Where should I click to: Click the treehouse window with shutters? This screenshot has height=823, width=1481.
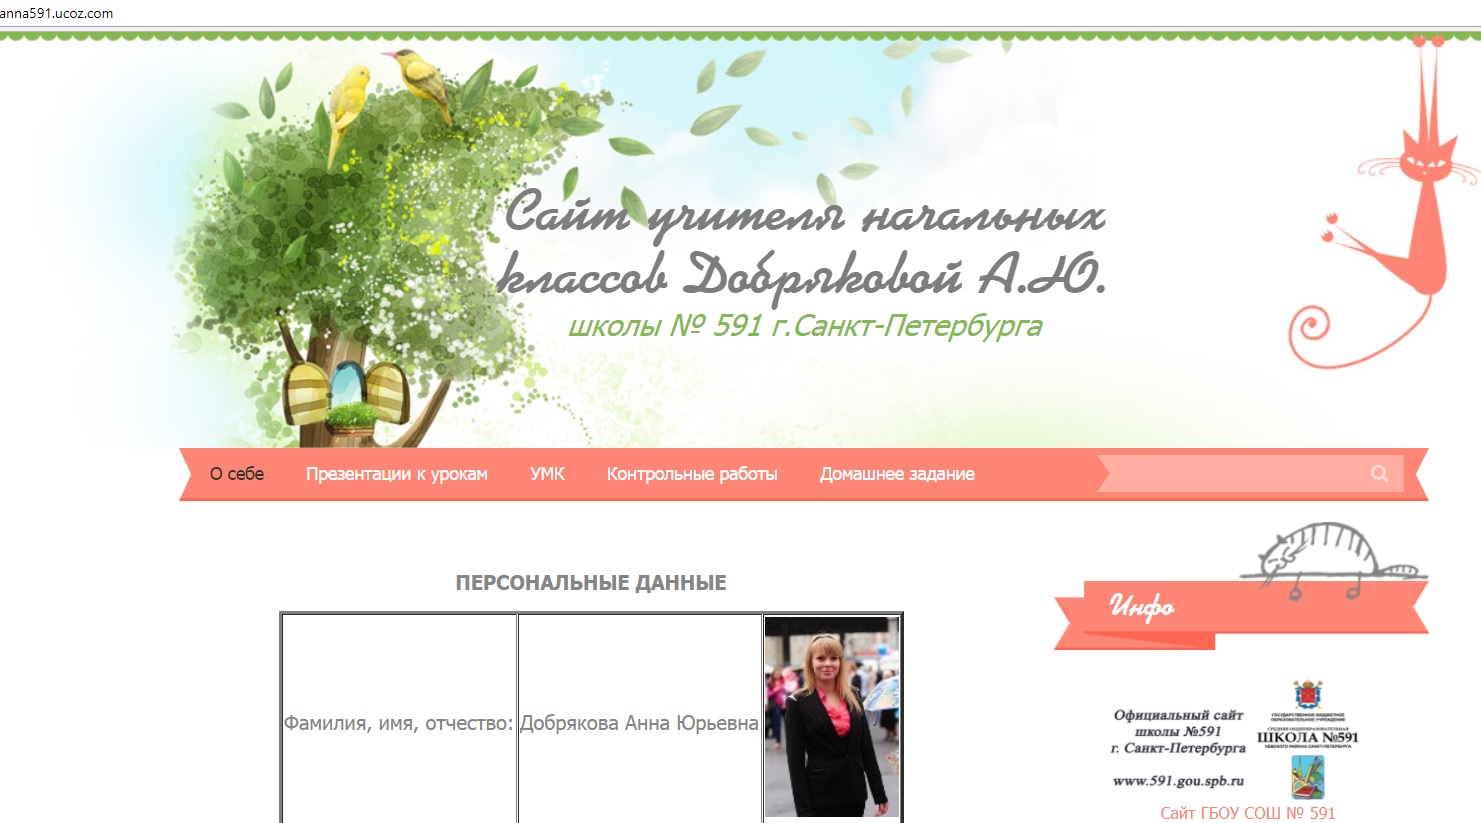coord(347,393)
